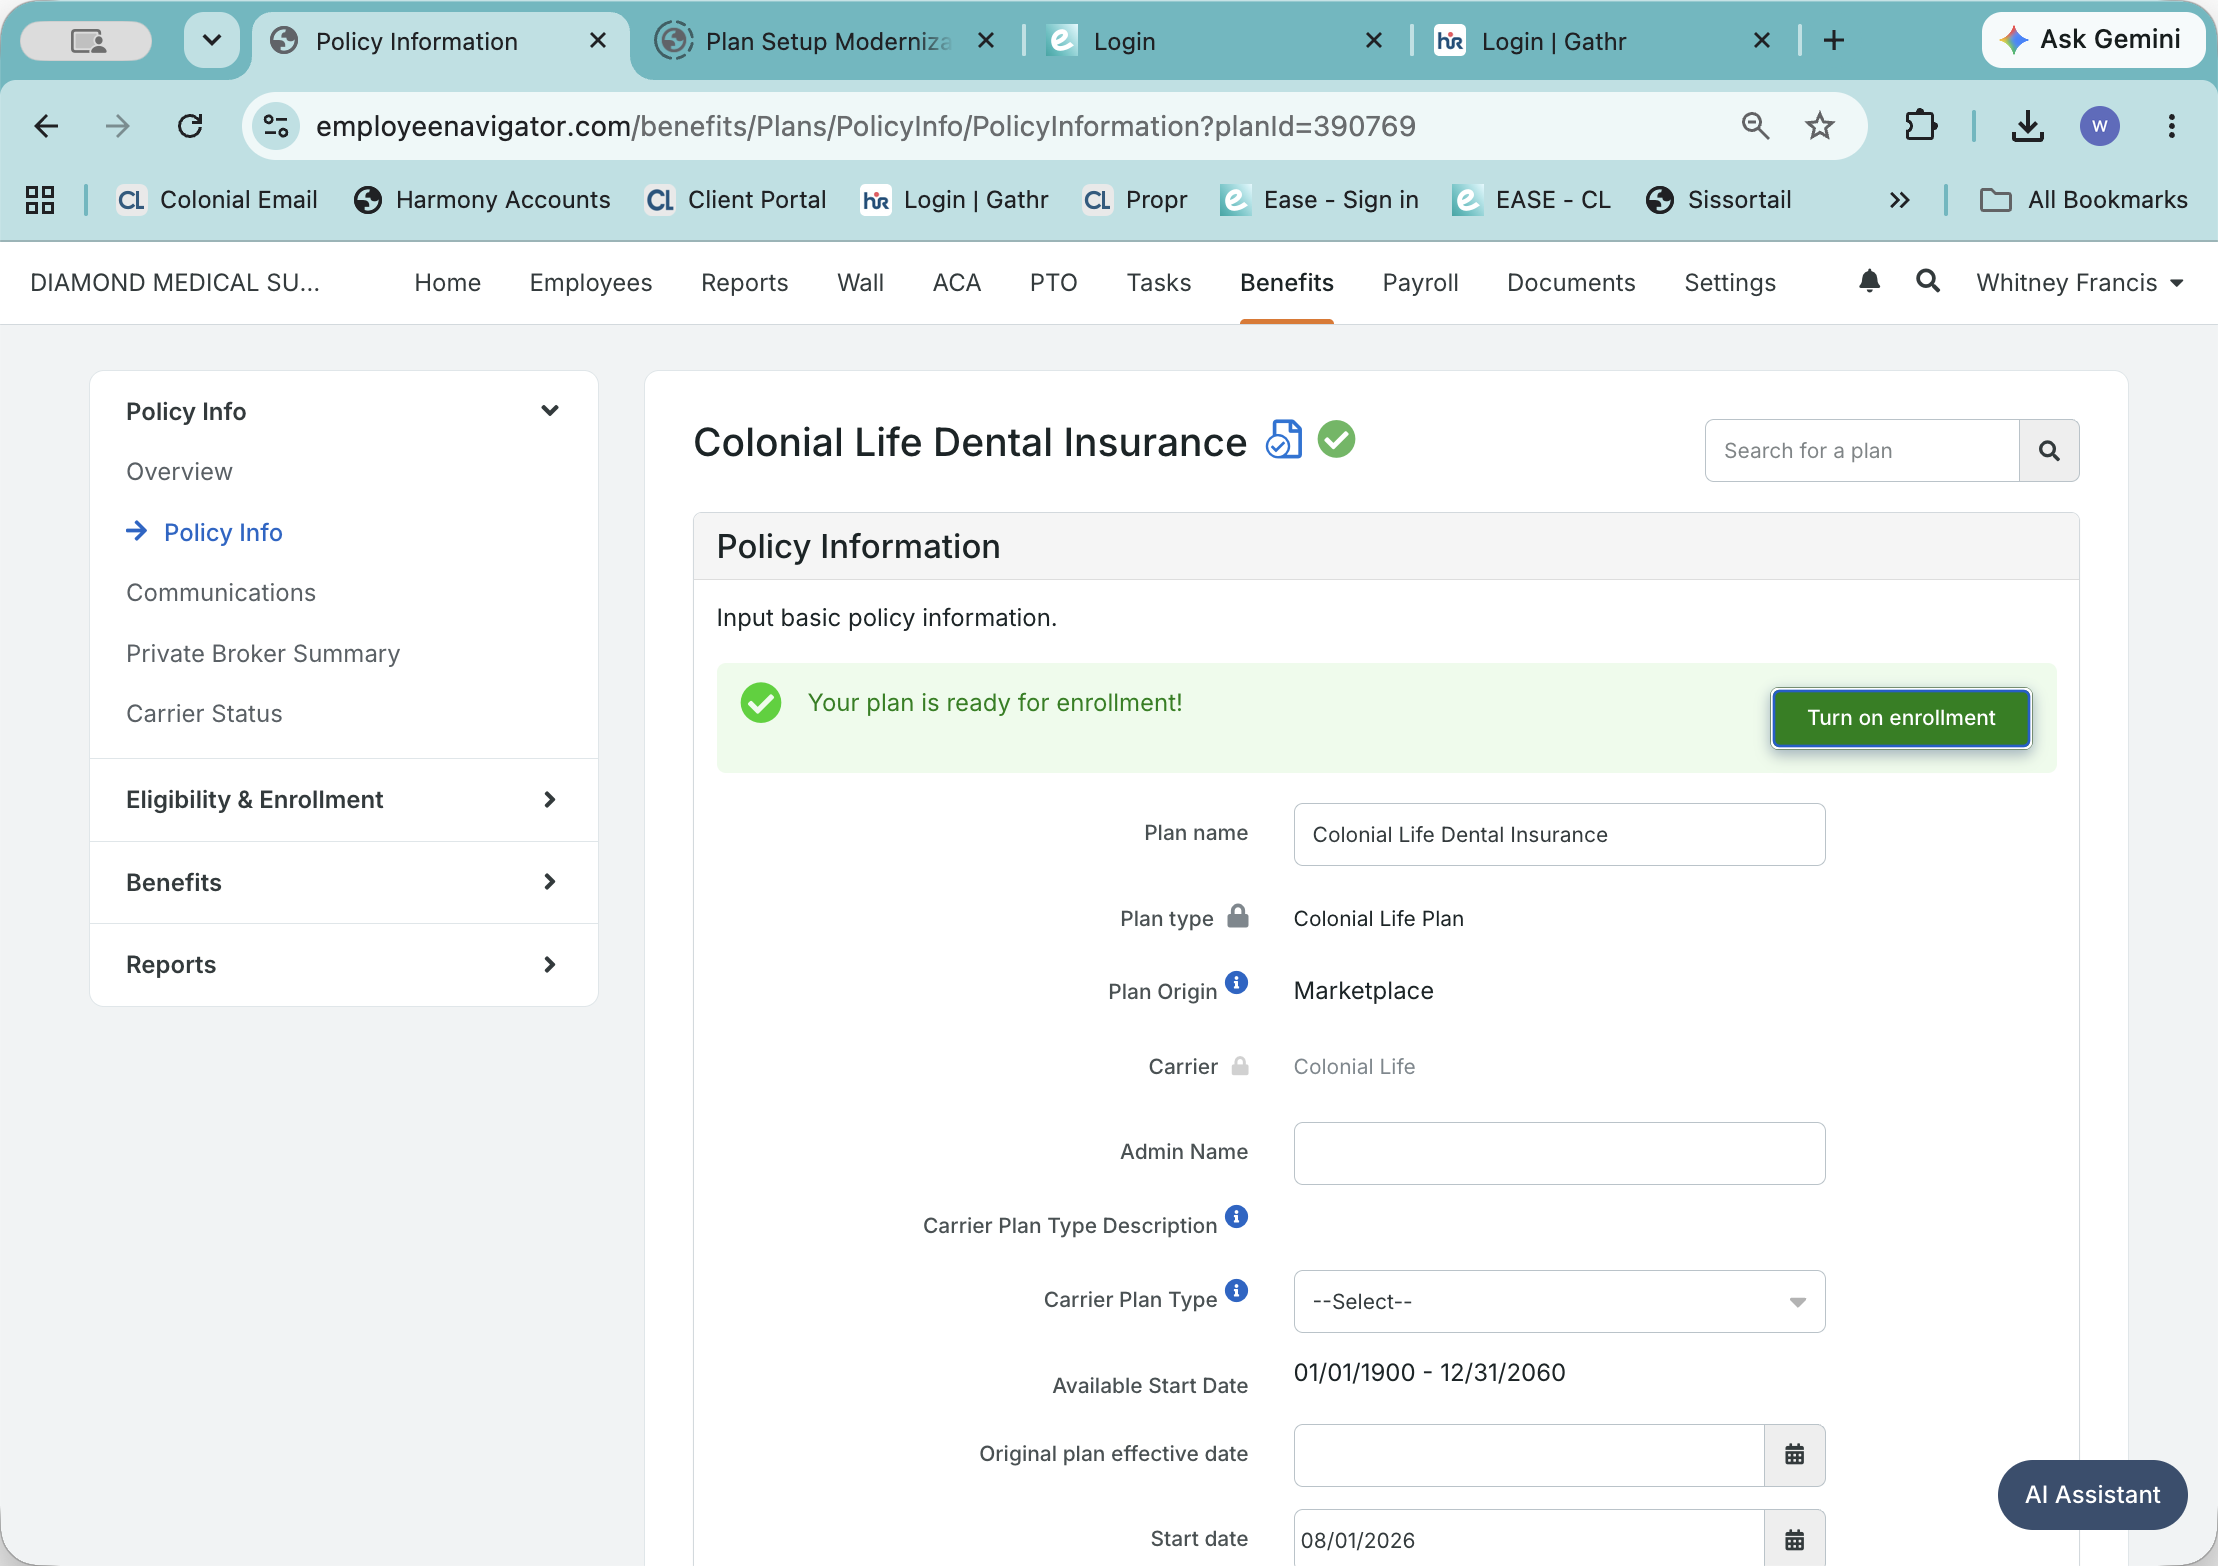Open the Overview sidebar link
The image size is (2218, 1566).
point(179,472)
